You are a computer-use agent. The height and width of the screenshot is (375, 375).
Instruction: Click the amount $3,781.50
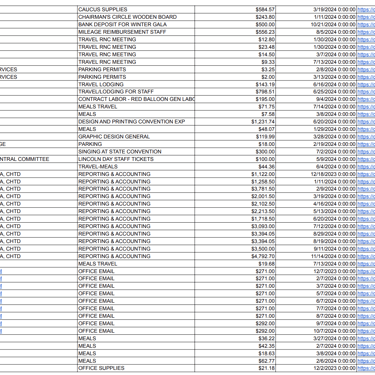pyautogui.click(x=263, y=189)
